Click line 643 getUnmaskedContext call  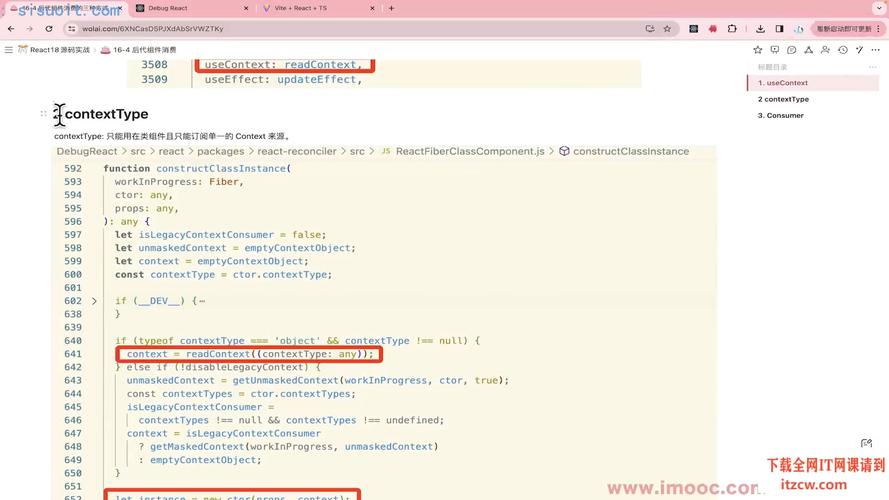[x=318, y=380]
